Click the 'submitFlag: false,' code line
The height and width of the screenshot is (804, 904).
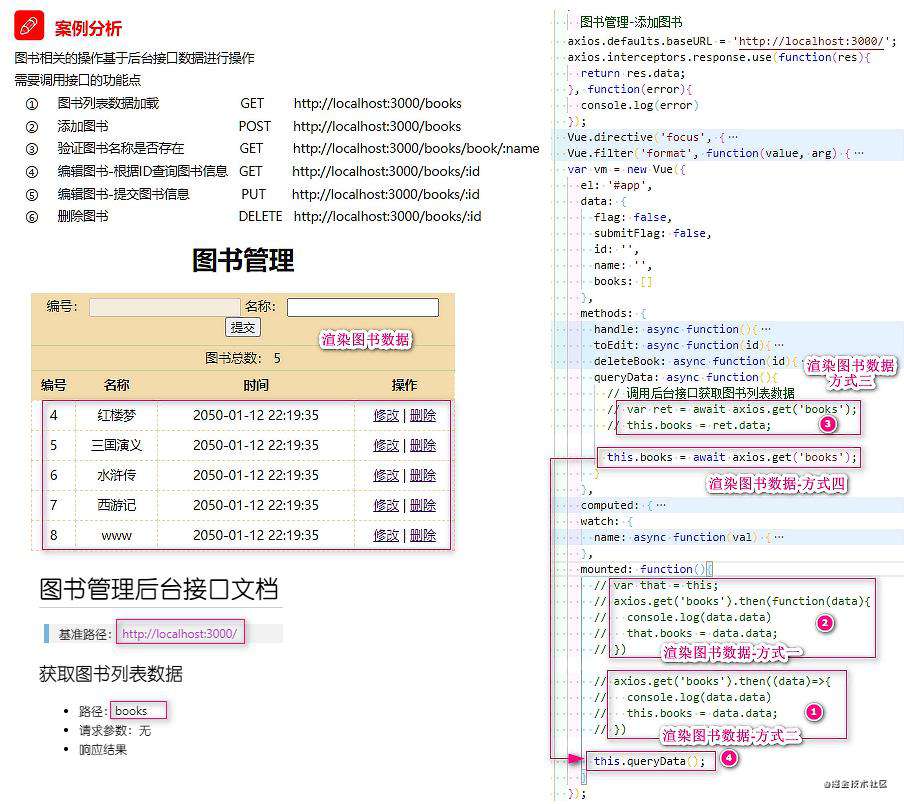[653, 233]
